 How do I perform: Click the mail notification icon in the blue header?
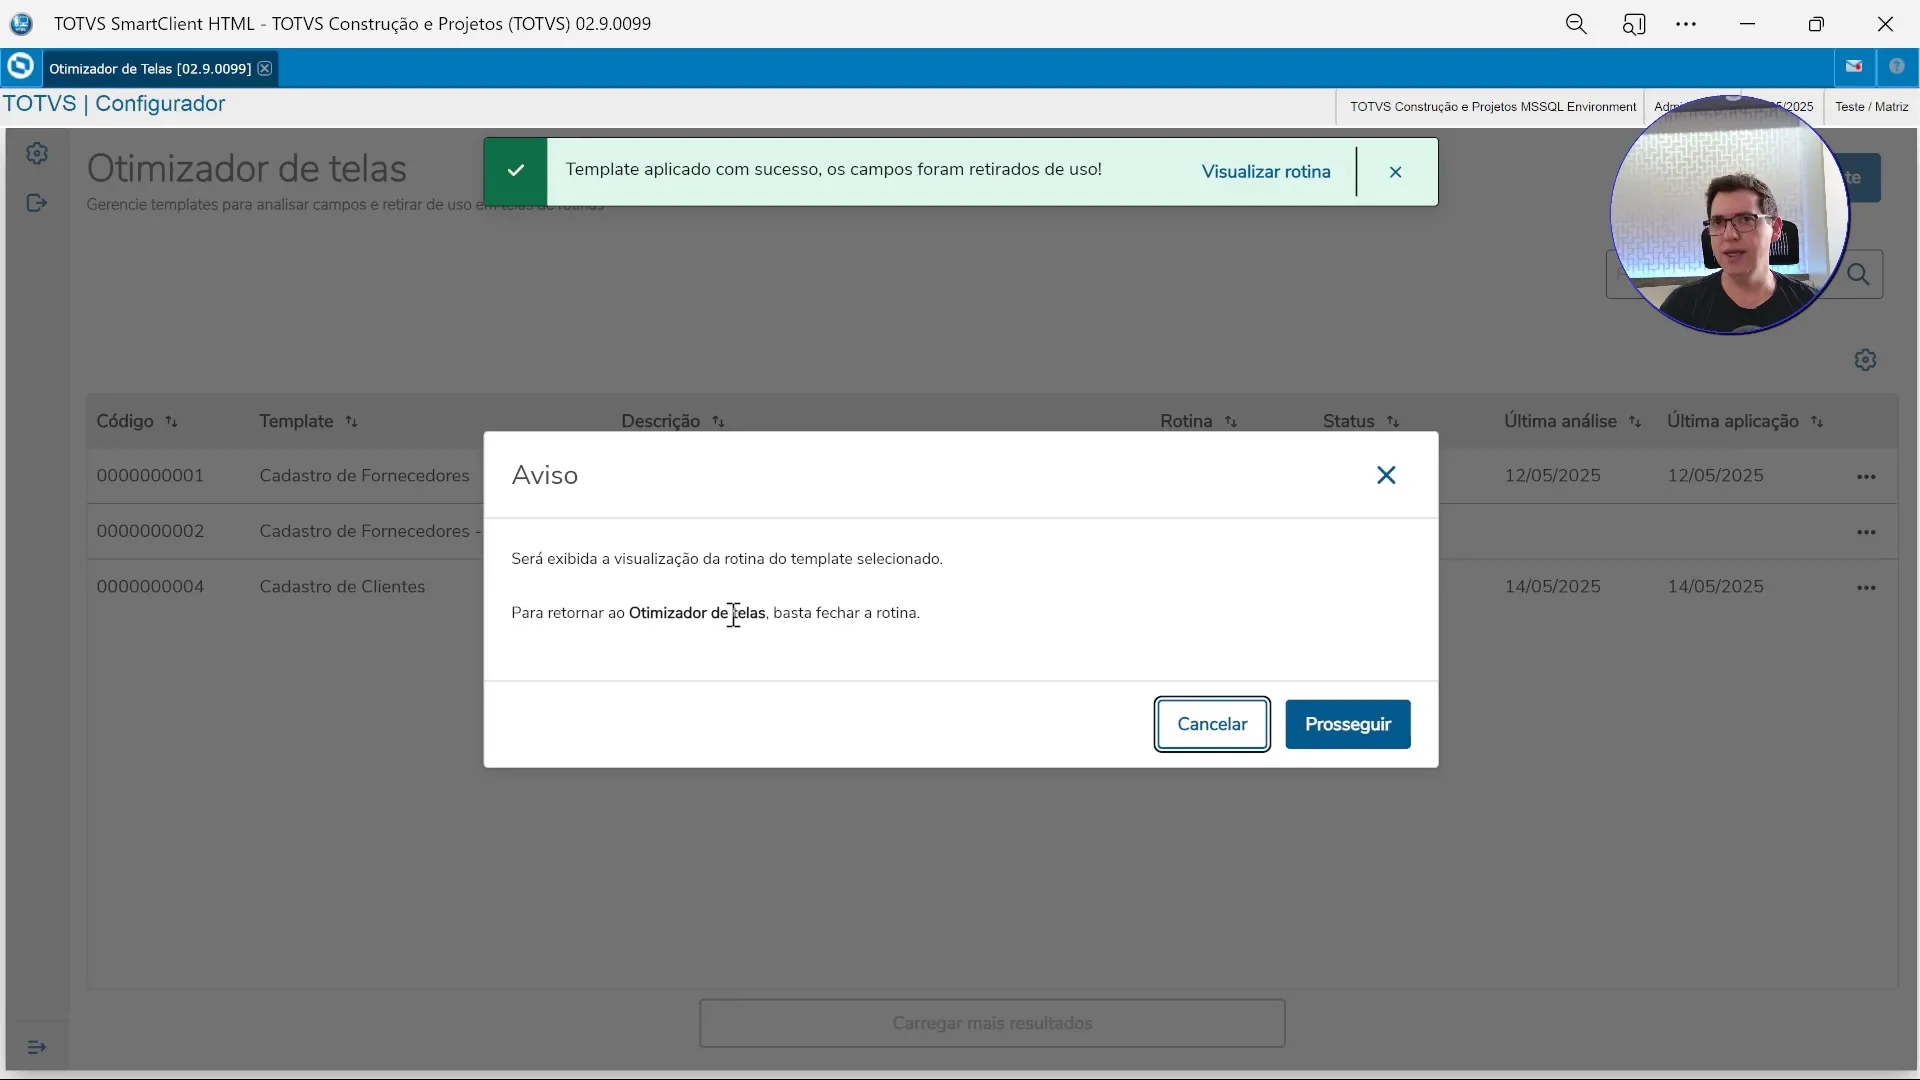click(1855, 66)
